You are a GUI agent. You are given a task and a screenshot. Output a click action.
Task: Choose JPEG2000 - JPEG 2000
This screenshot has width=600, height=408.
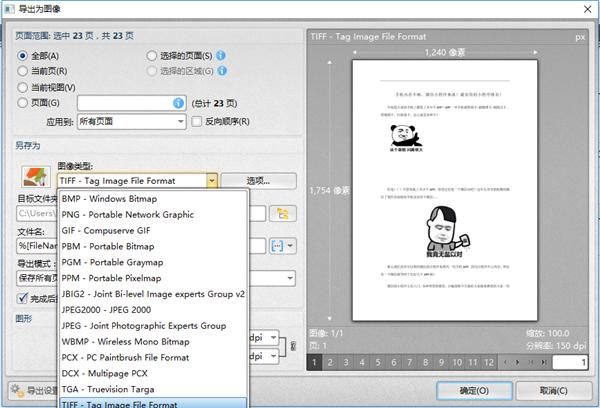[x=153, y=310]
